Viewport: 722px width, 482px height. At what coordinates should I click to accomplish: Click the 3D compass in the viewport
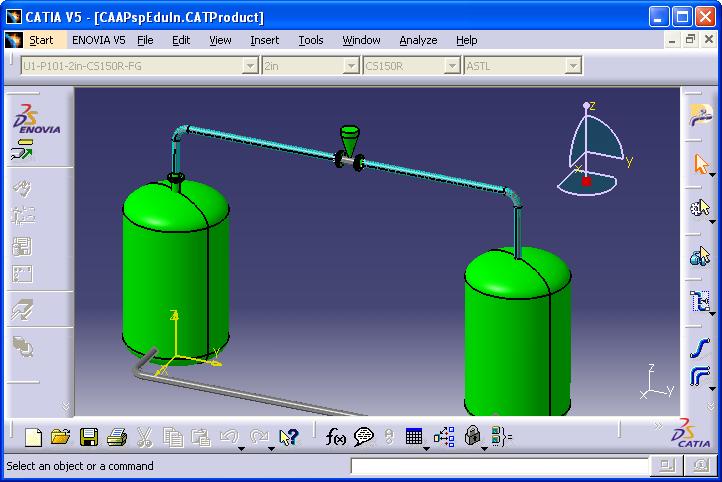[593, 148]
